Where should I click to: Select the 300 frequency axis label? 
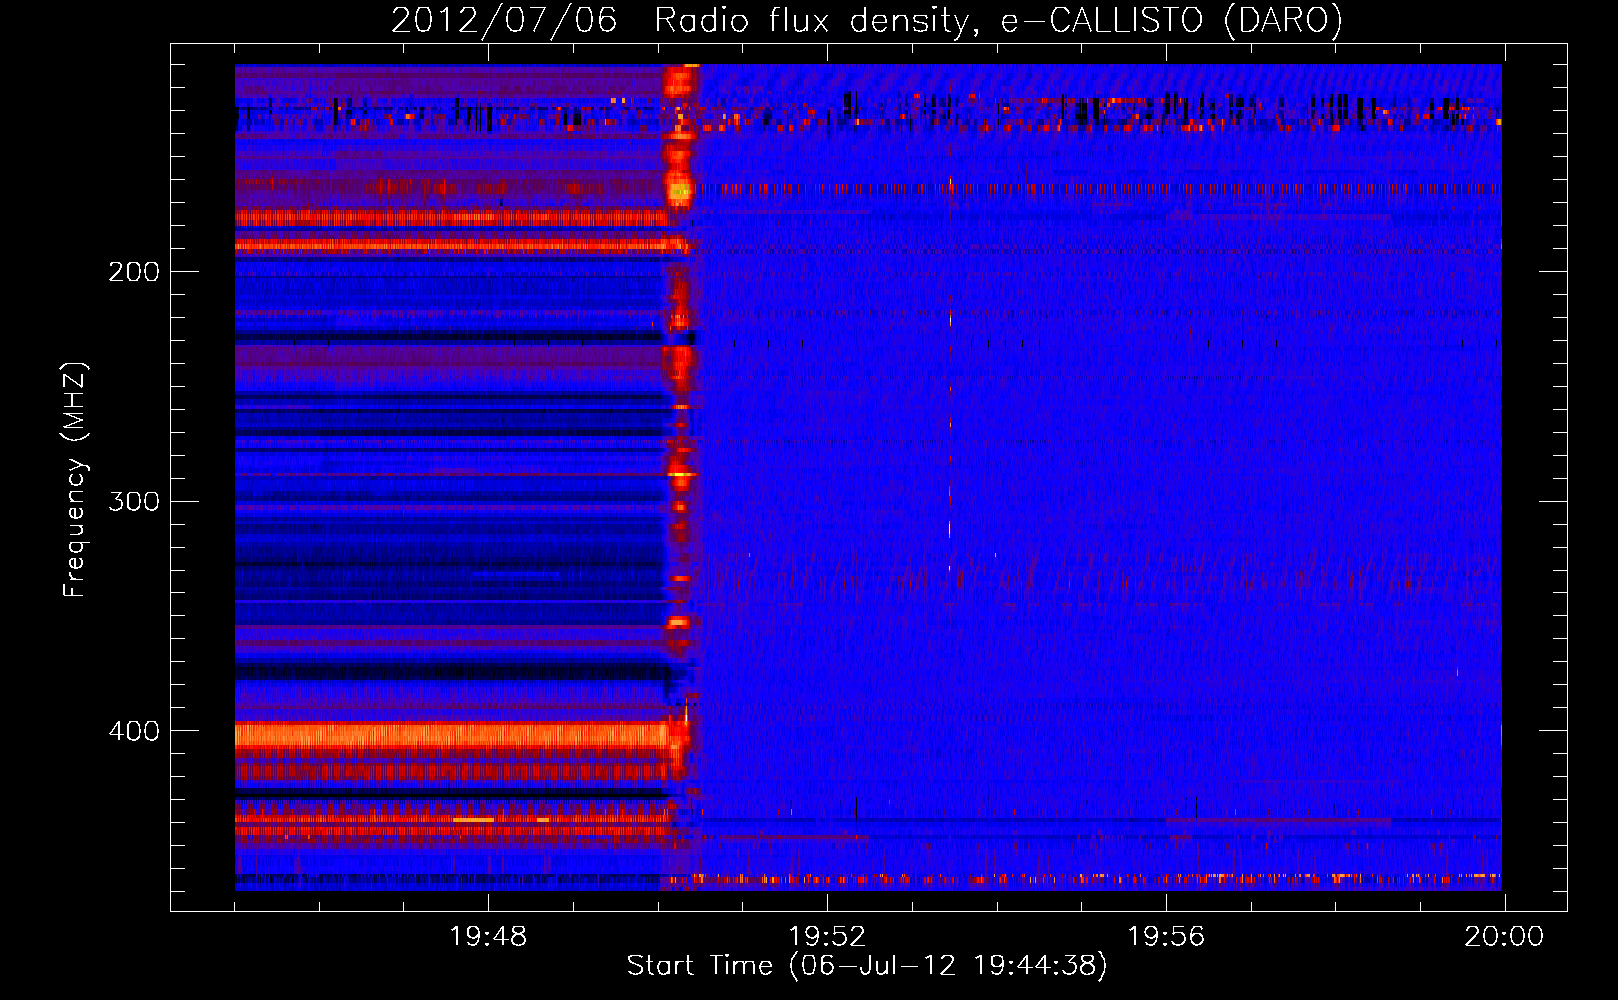click(134, 501)
